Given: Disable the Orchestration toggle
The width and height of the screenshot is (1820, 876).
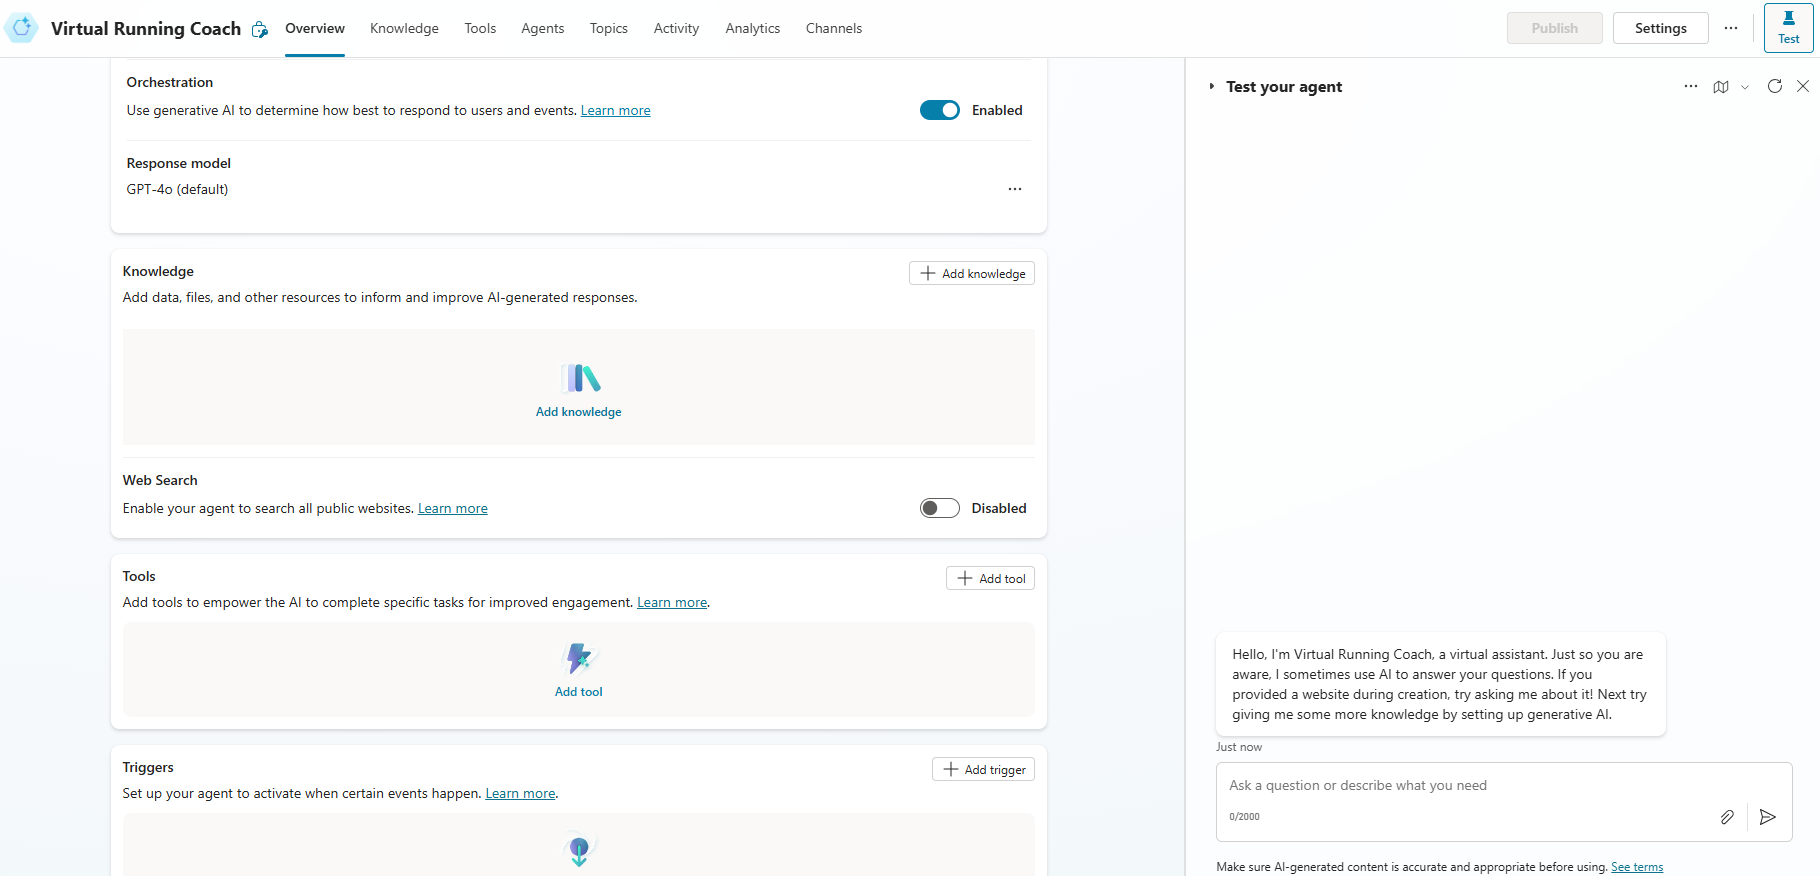Looking at the screenshot, I should pyautogui.click(x=939, y=110).
